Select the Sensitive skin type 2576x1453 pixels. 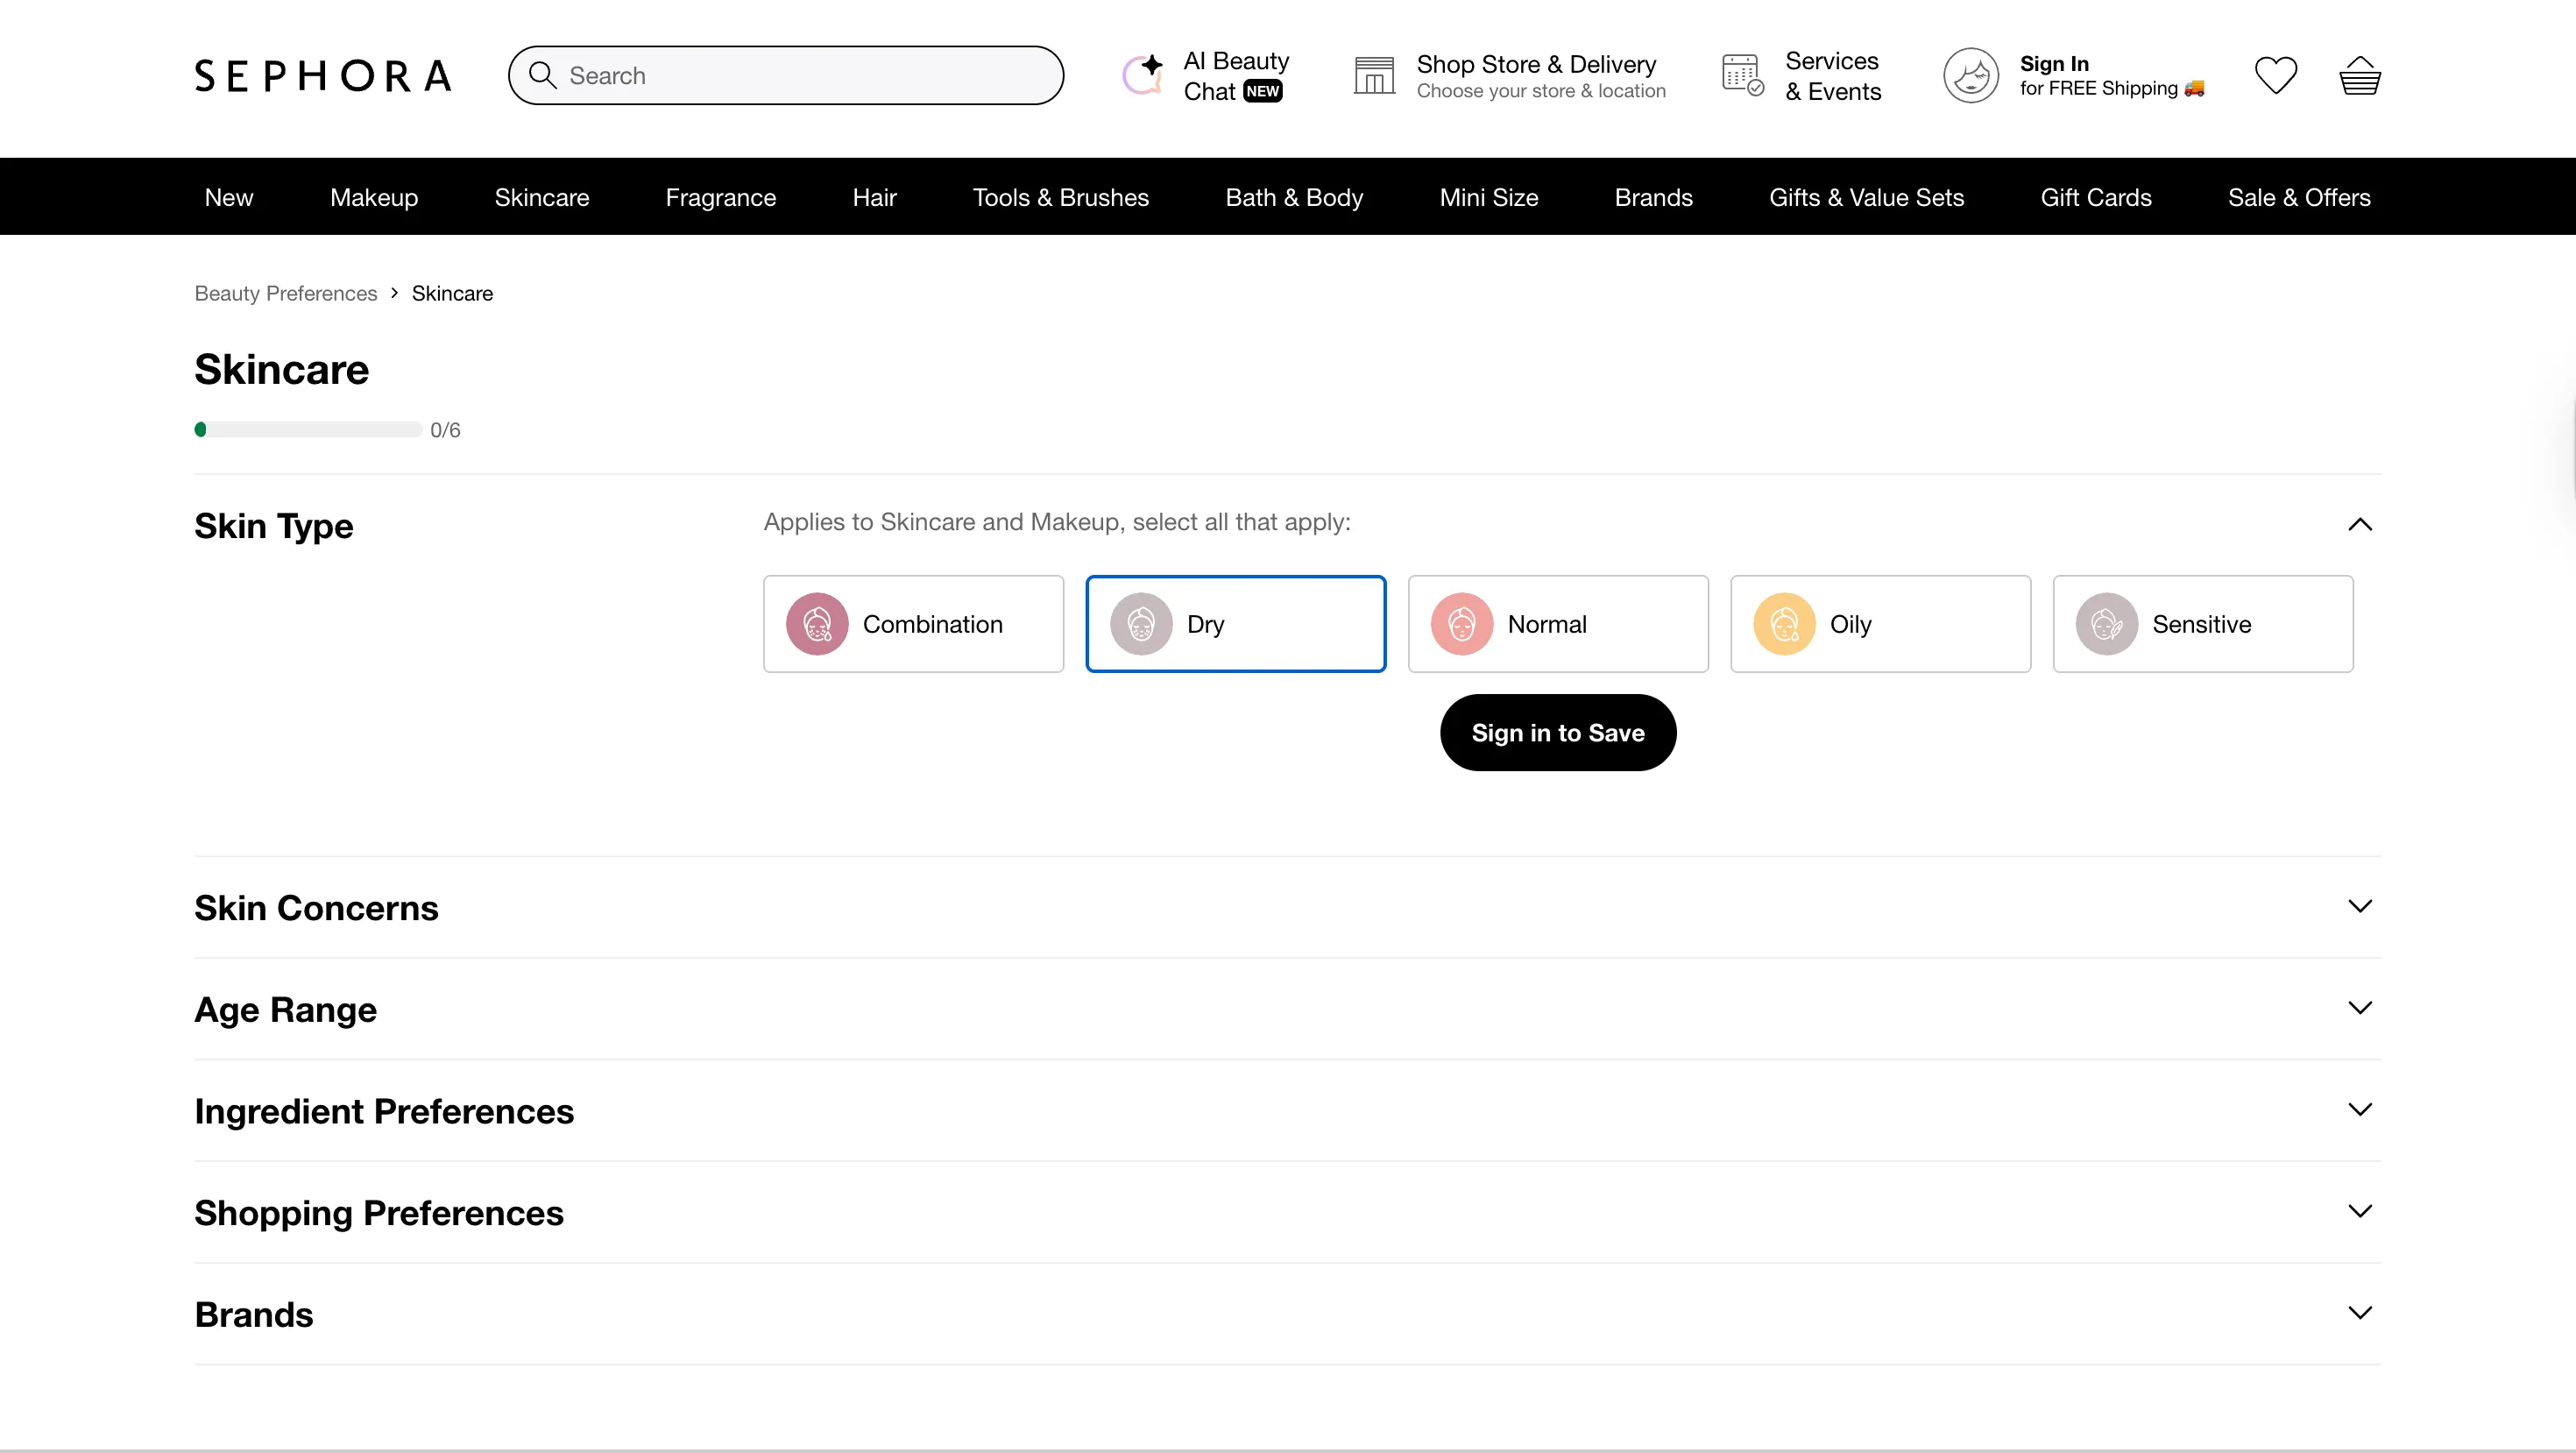(x=2203, y=623)
